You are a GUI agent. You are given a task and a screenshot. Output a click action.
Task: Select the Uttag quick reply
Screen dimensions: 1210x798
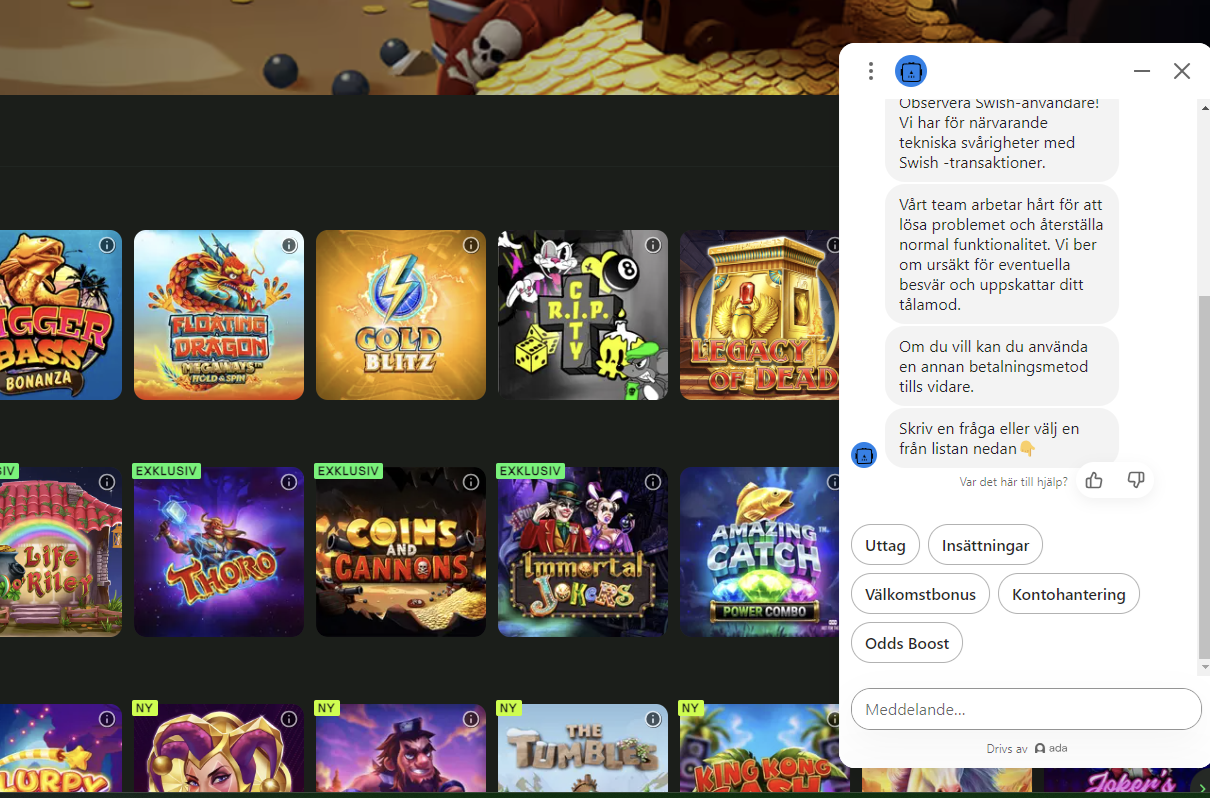[885, 545]
